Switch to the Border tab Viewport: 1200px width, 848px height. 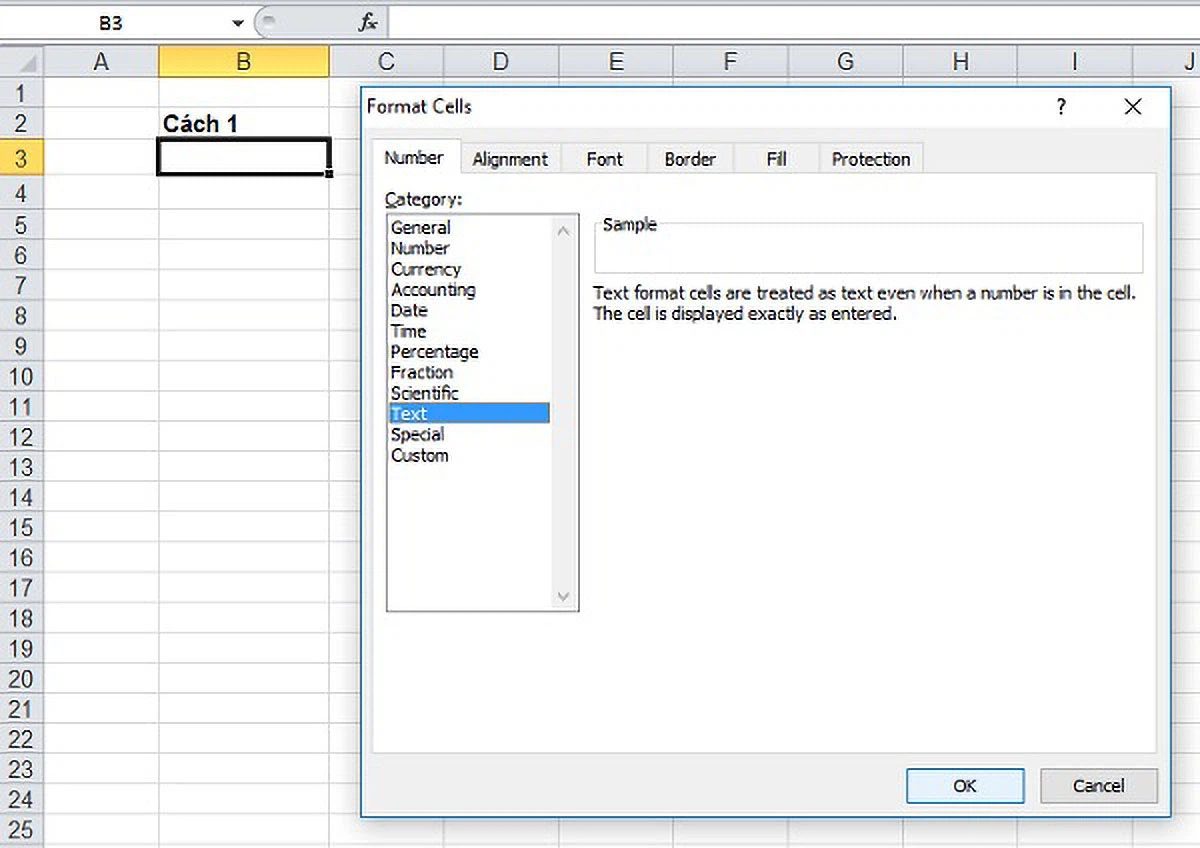(x=689, y=158)
